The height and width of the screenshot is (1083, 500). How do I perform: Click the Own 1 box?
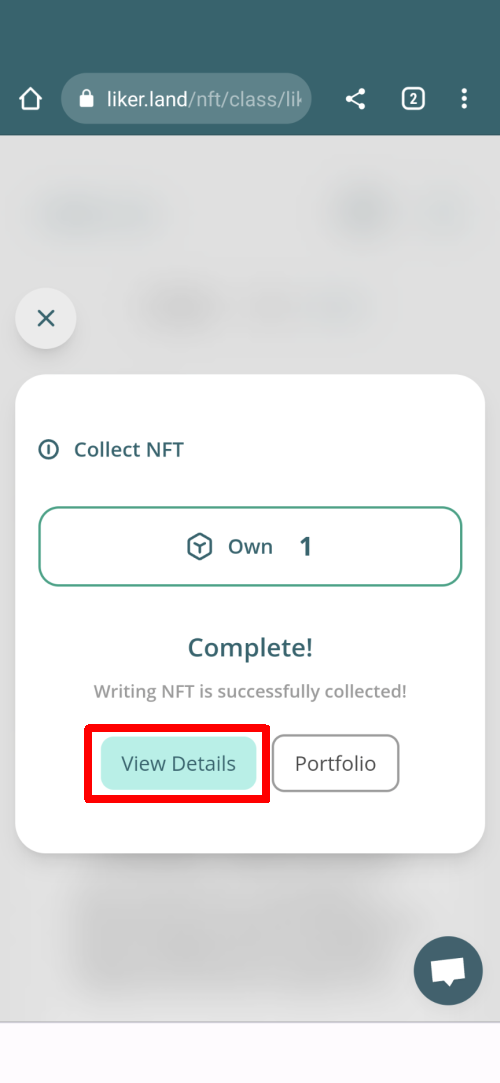250,546
